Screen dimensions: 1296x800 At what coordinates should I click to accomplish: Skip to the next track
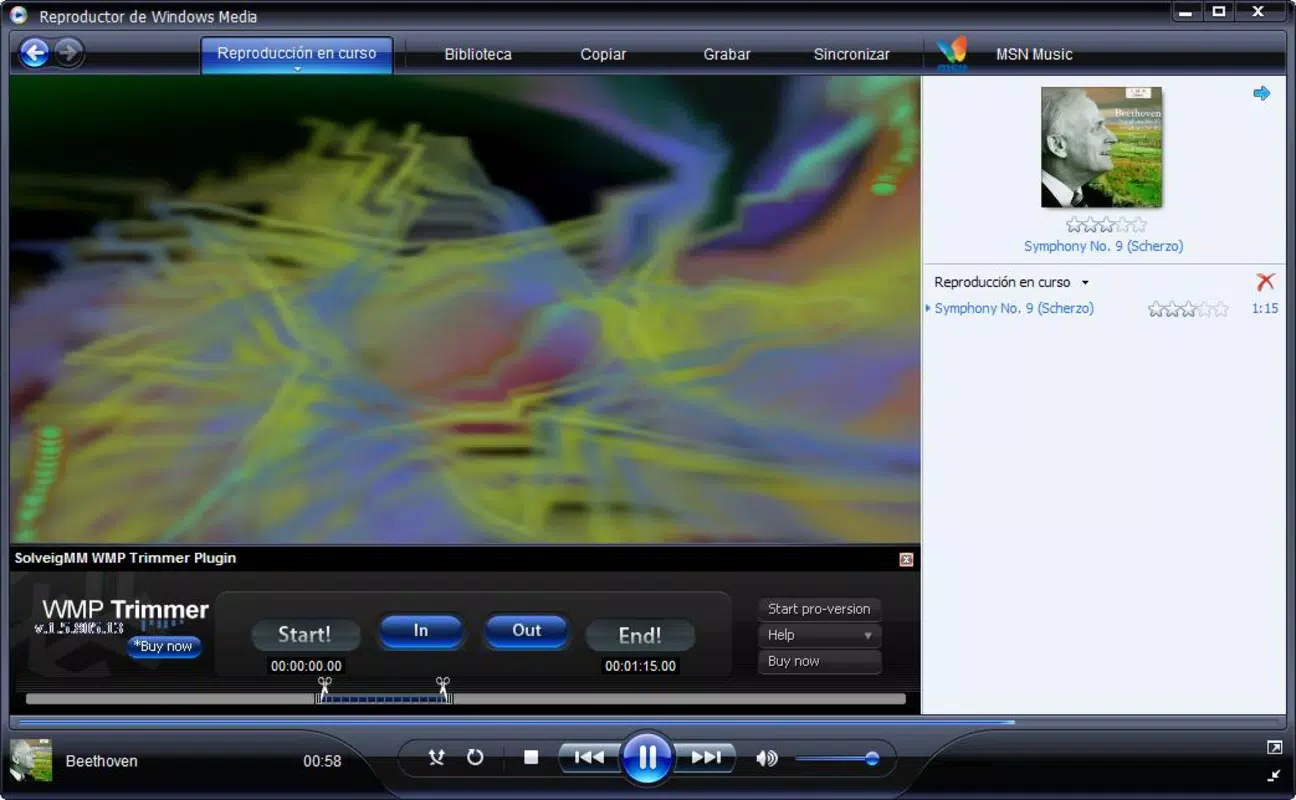point(706,758)
